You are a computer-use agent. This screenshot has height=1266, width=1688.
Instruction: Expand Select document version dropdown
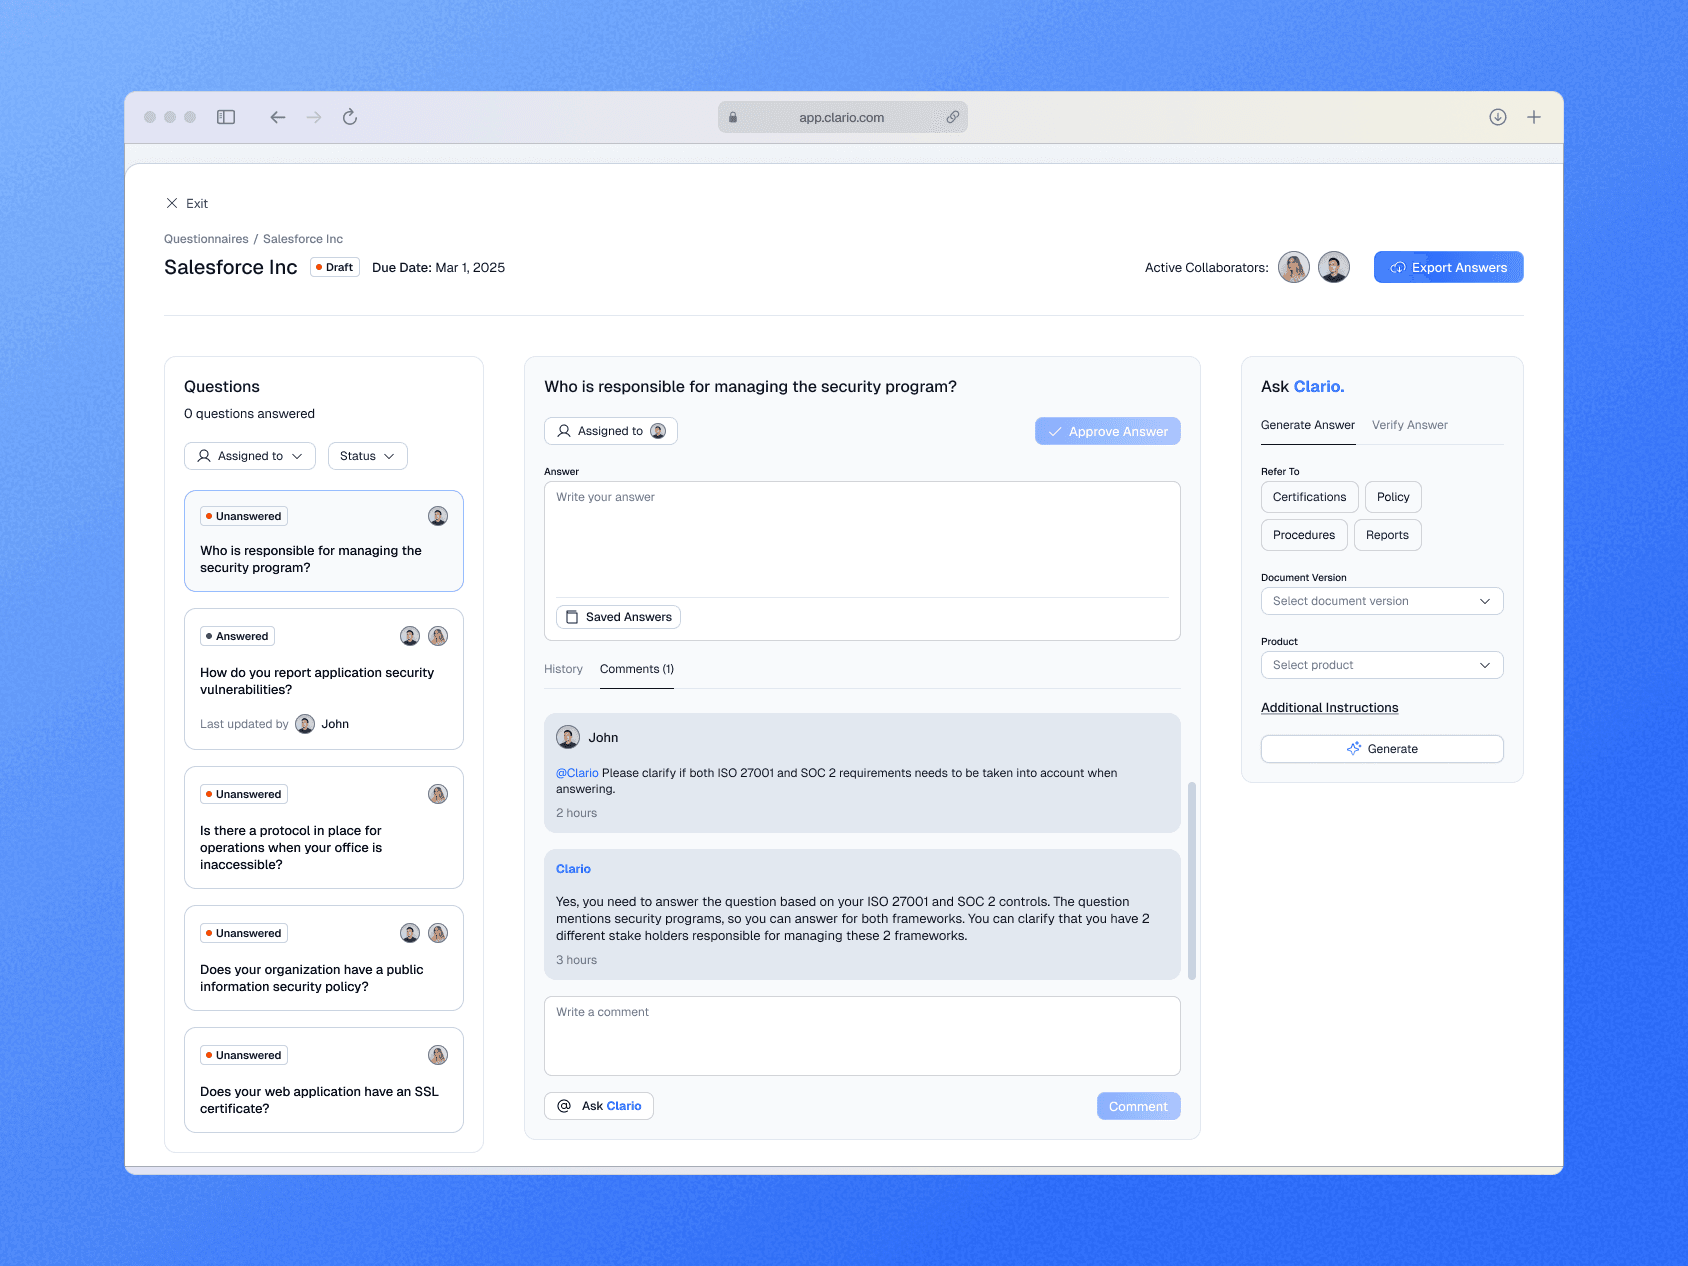pyautogui.click(x=1382, y=601)
